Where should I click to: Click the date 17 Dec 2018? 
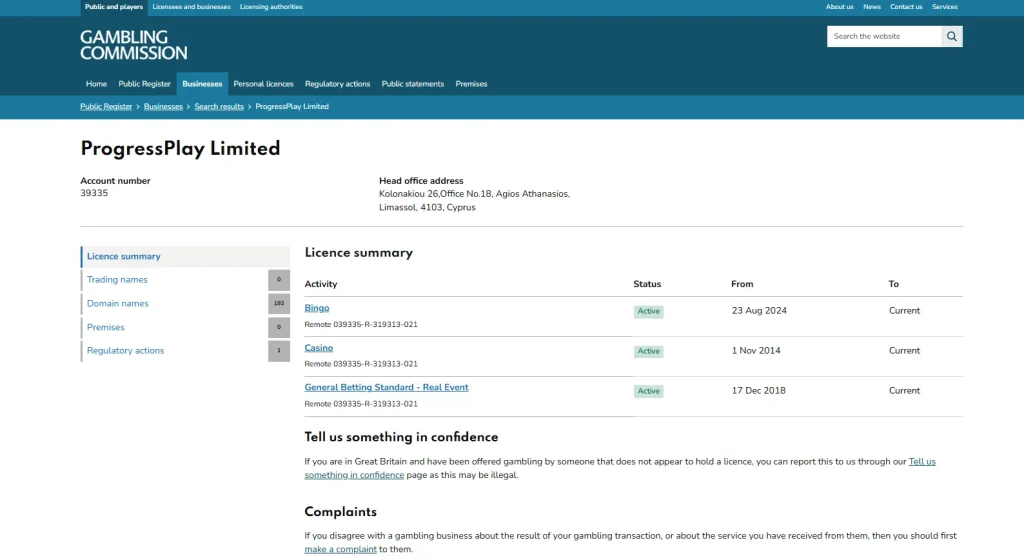click(x=758, y=391)
